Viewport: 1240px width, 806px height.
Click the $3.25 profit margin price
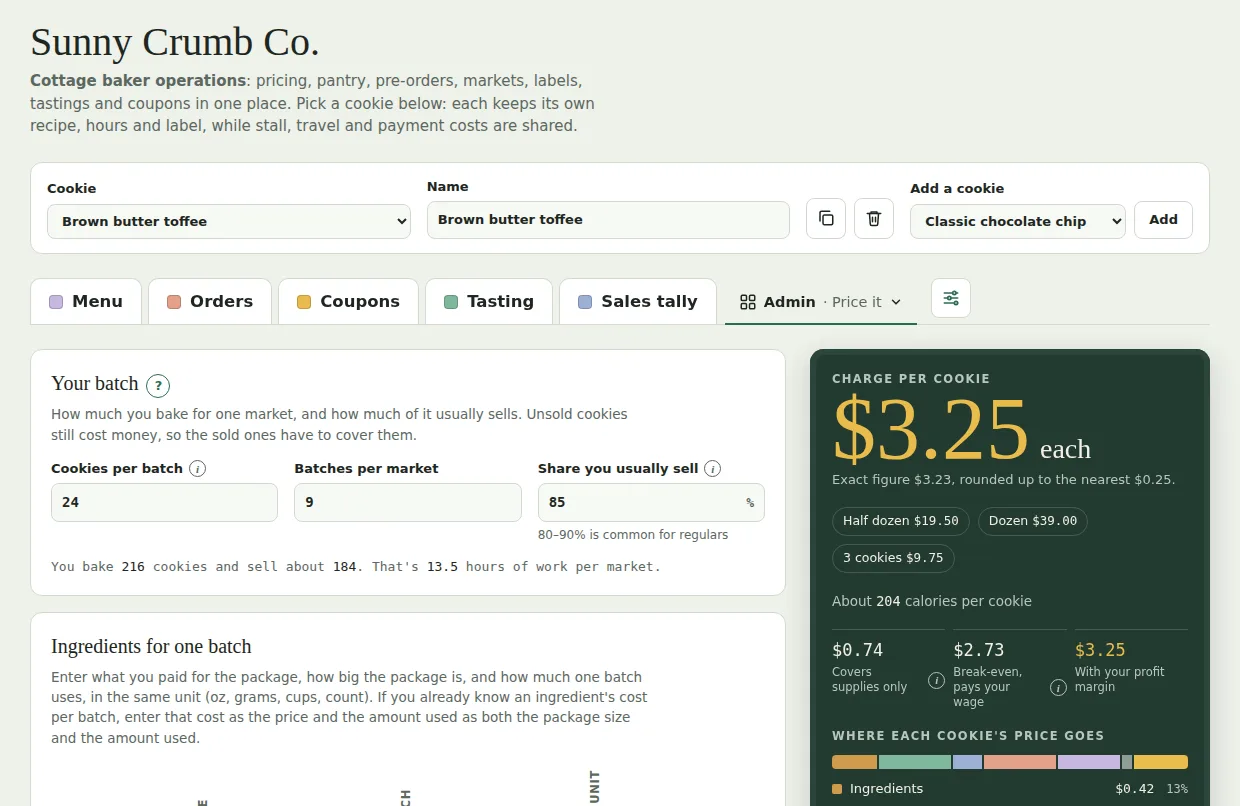(1100, 650)
